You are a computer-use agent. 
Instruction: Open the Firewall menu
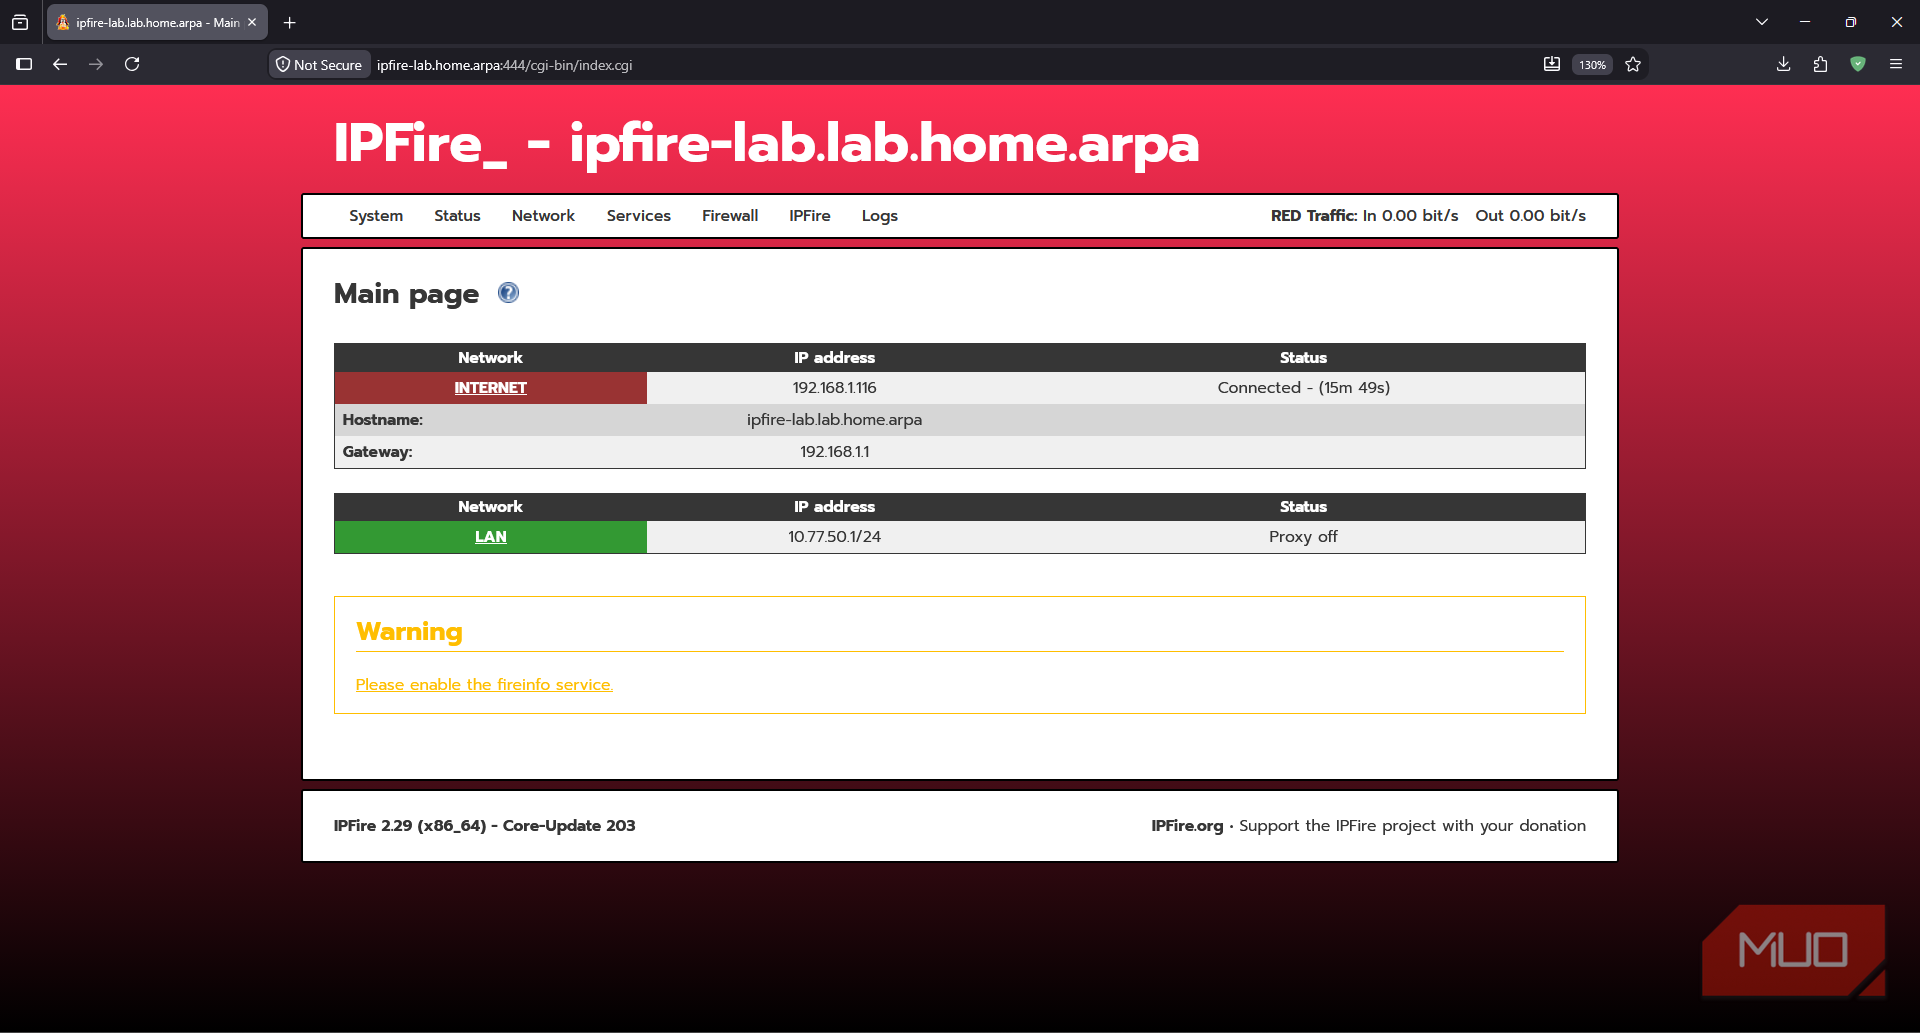730,216
